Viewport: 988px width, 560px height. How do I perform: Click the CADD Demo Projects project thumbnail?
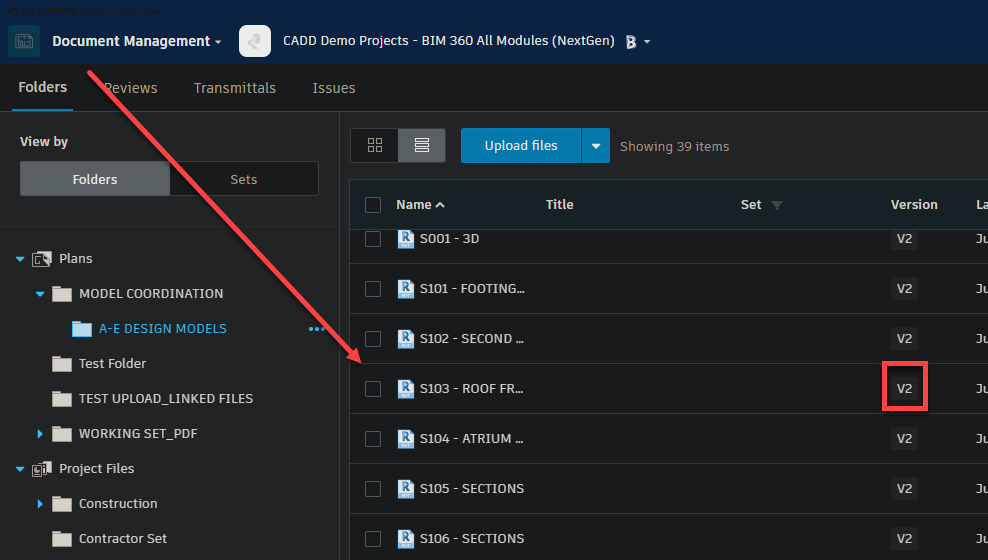click(255, 41)
